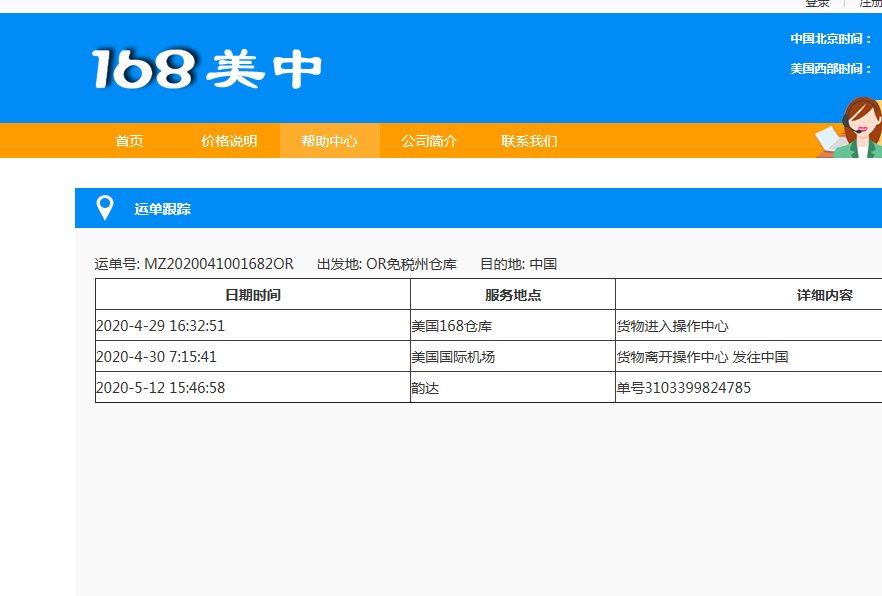Viewport: 882px width, 596px height.
Task: Click the 注册 link
Action: (x=870, y=4)
